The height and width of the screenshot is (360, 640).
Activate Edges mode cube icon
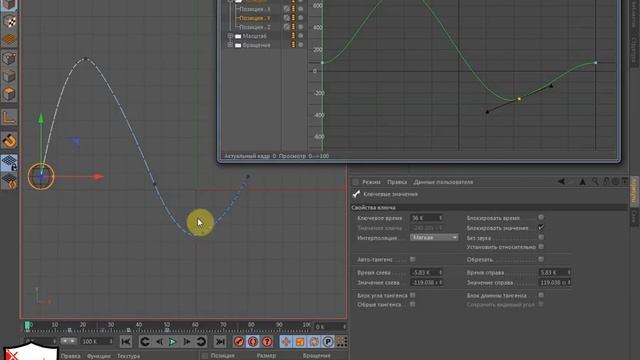point(9,76)
